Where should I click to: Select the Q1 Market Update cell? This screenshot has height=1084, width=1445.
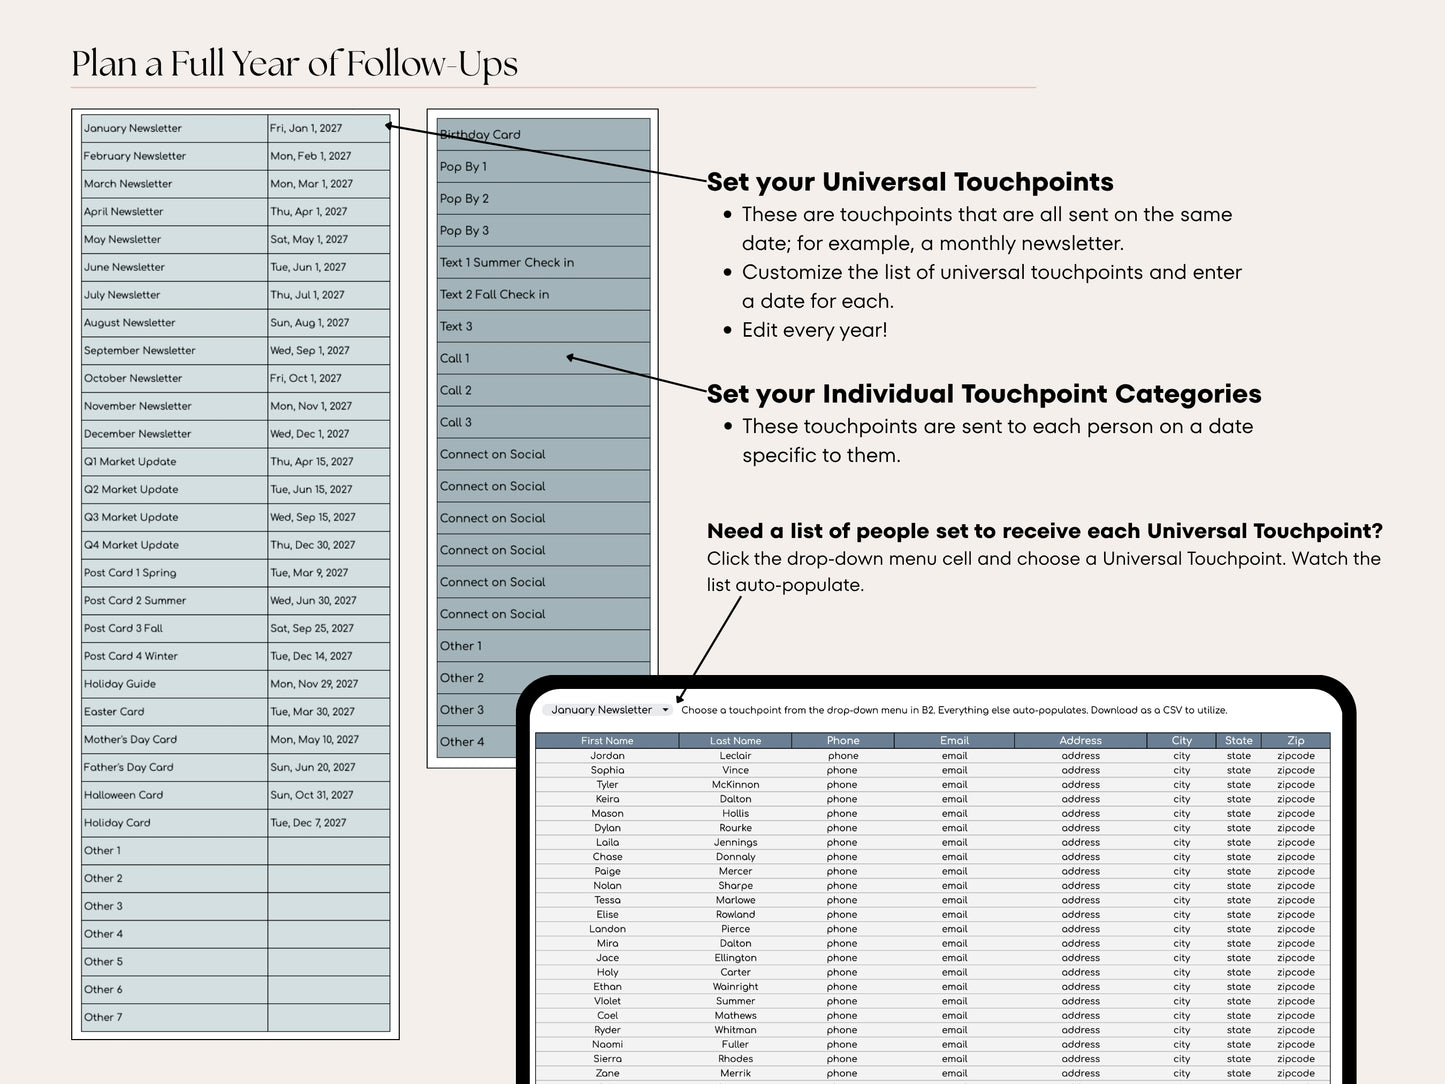(174, 462)
